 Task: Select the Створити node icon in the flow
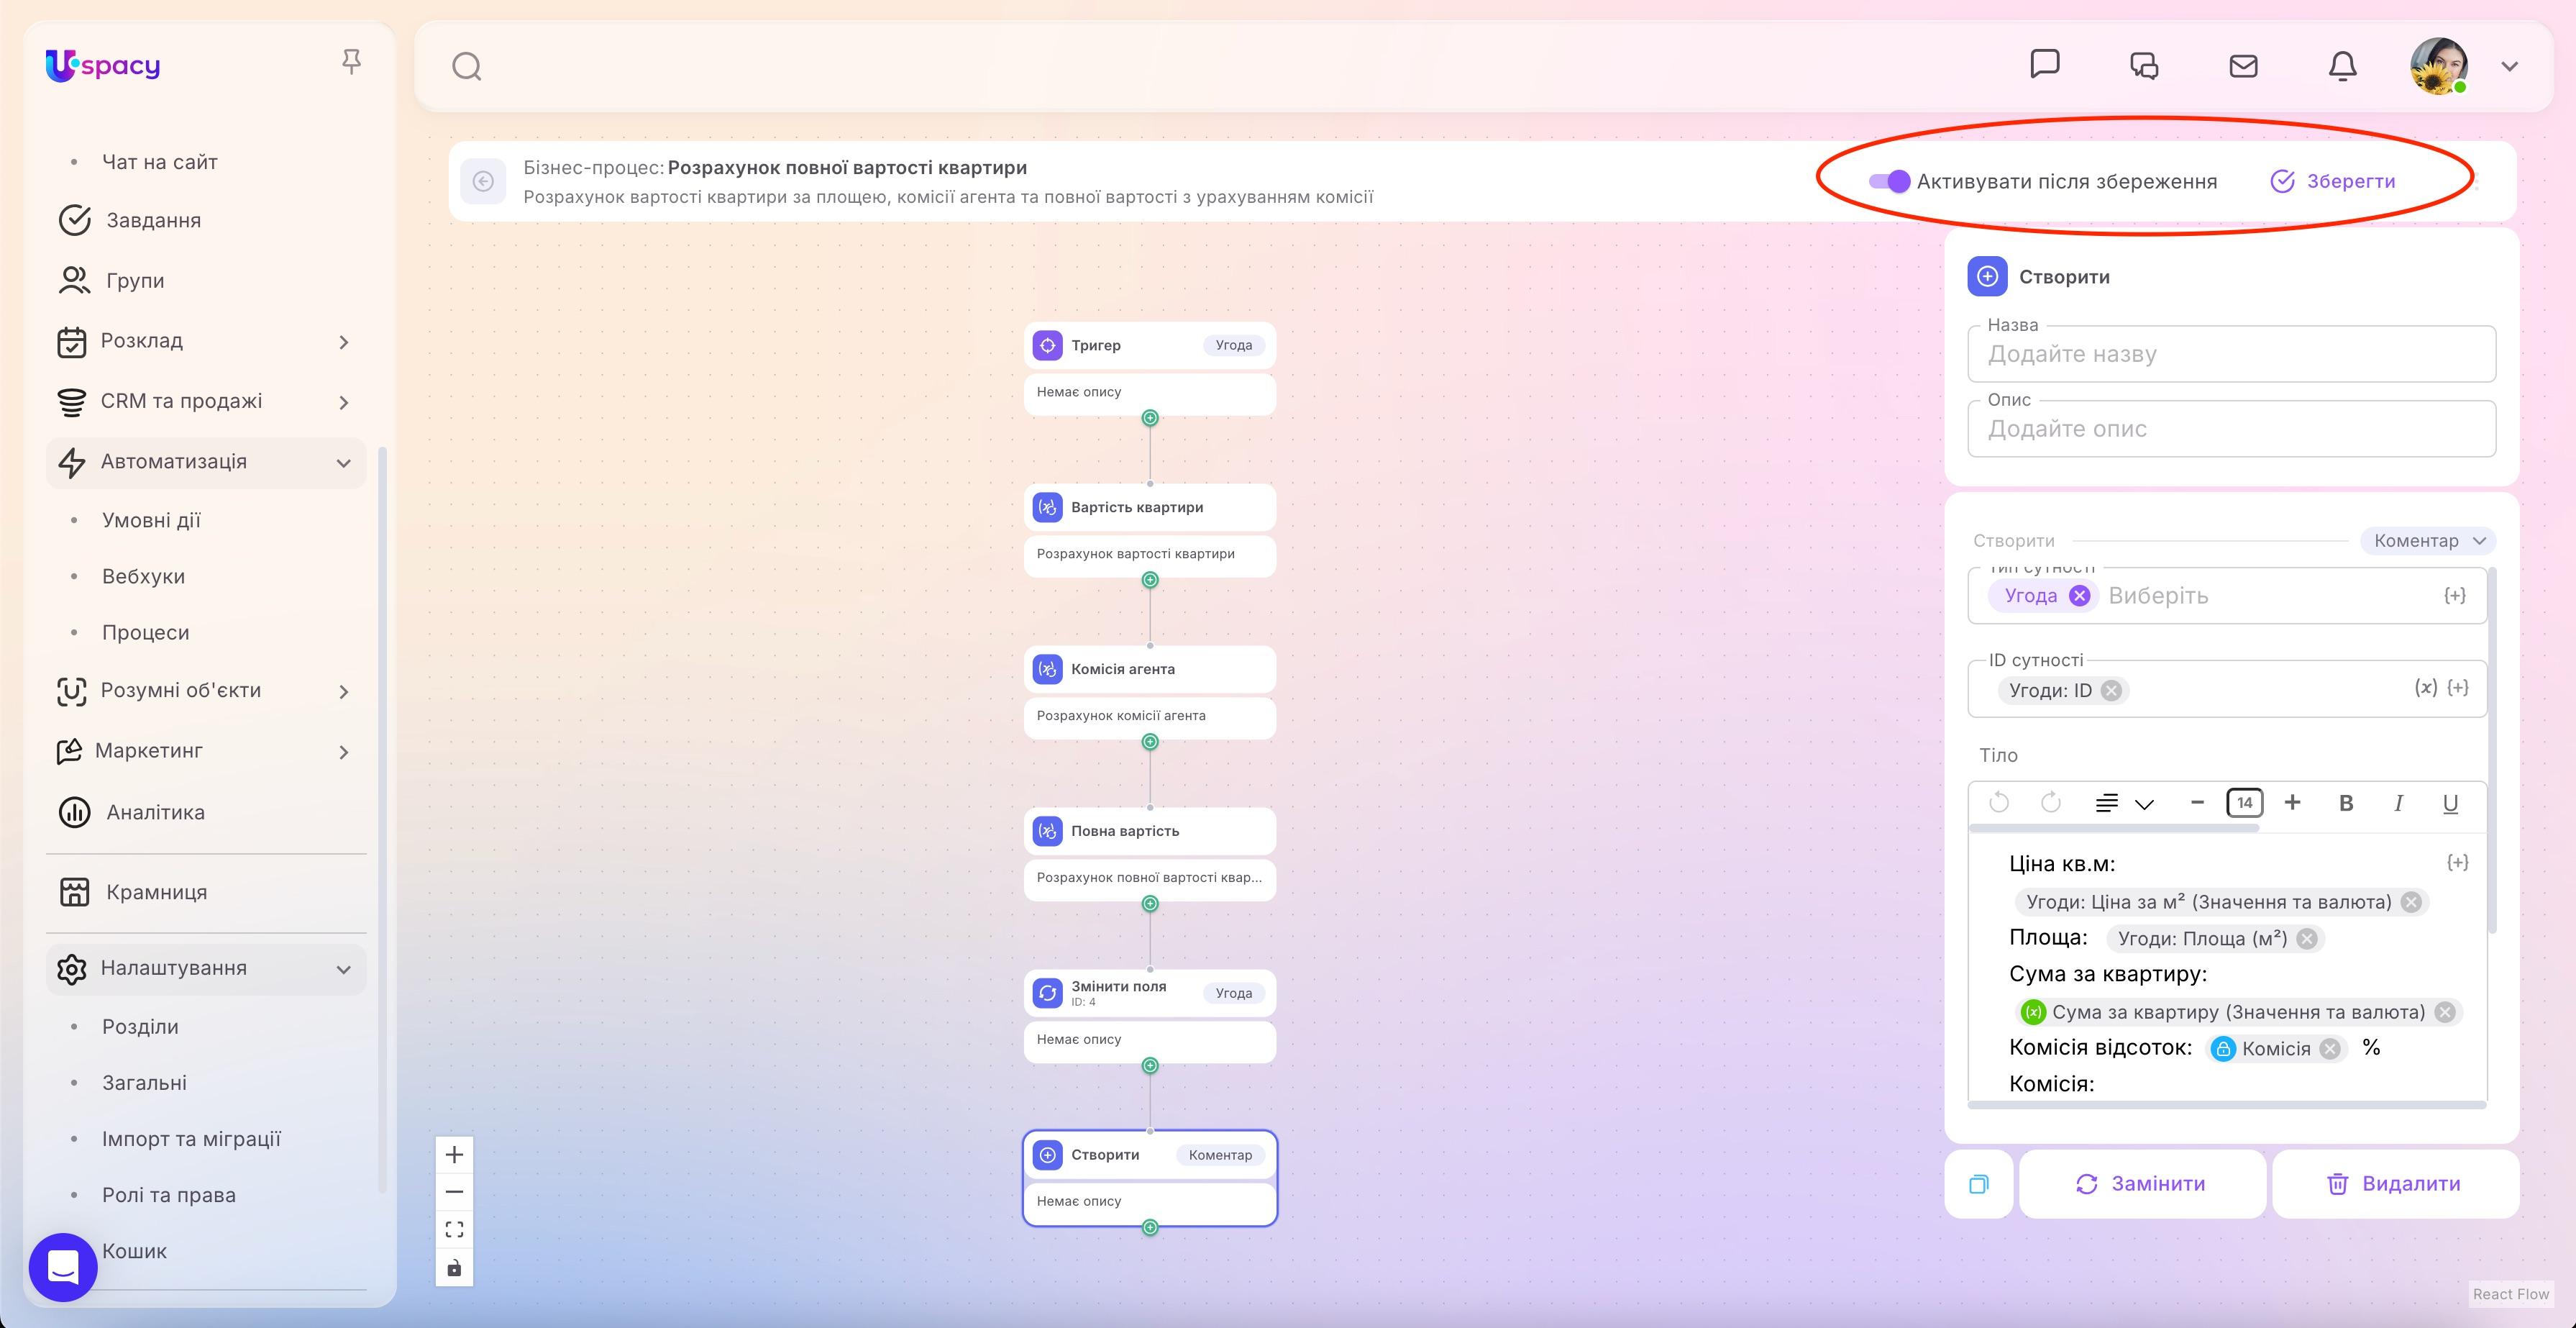1047,1155
